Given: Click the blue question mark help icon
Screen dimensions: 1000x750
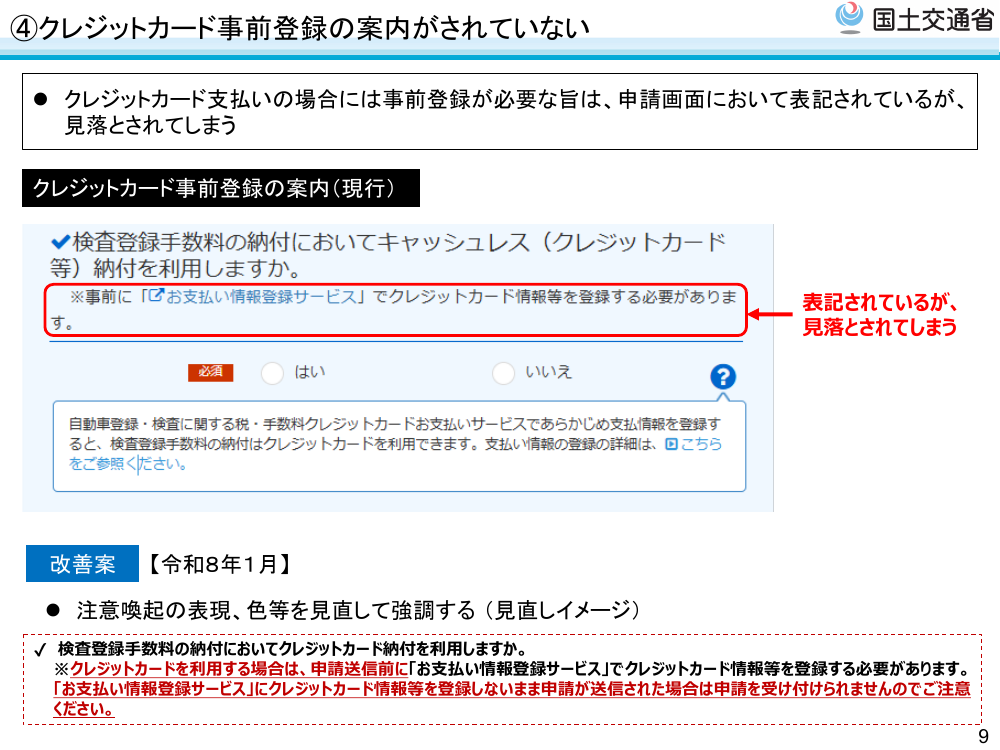Looking at the screenshot, I should (x=723, y=377).
